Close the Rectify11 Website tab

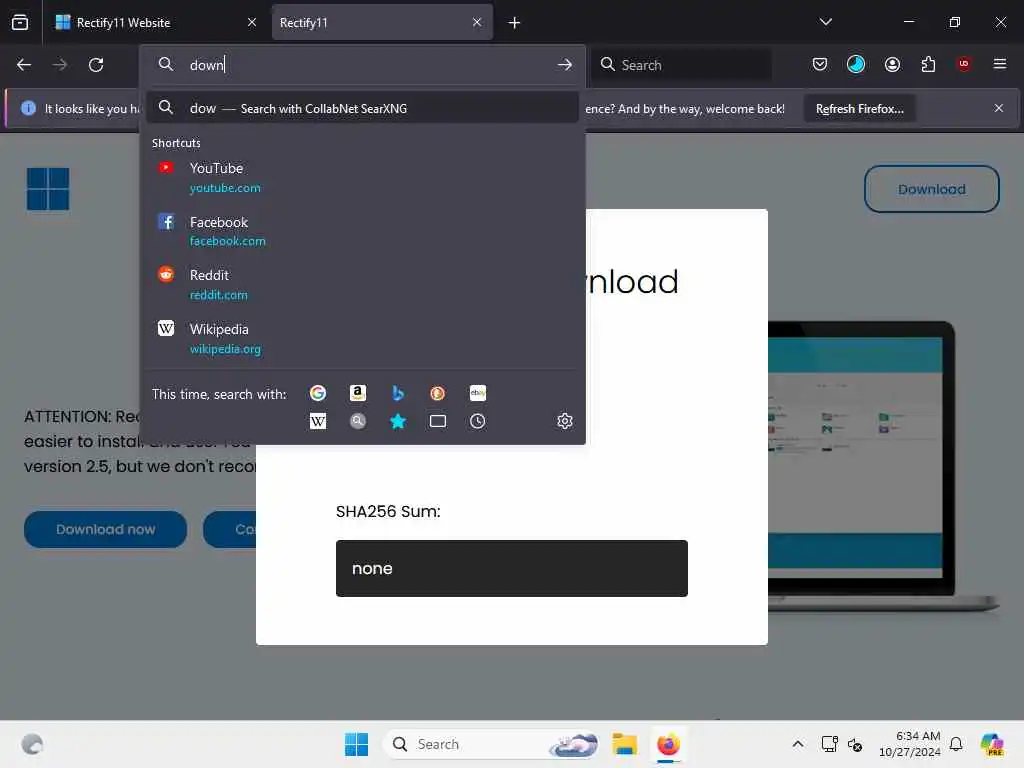[x=252, y=22]
